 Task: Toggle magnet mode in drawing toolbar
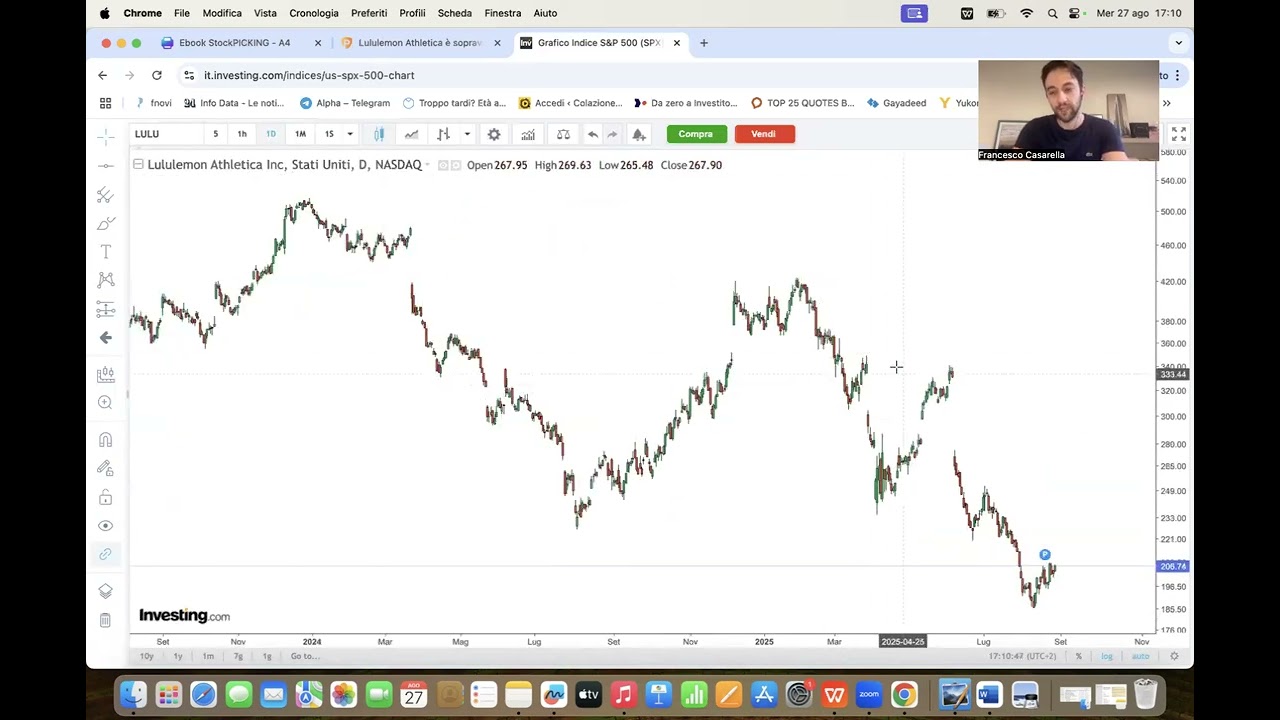(x=105, y=440)
